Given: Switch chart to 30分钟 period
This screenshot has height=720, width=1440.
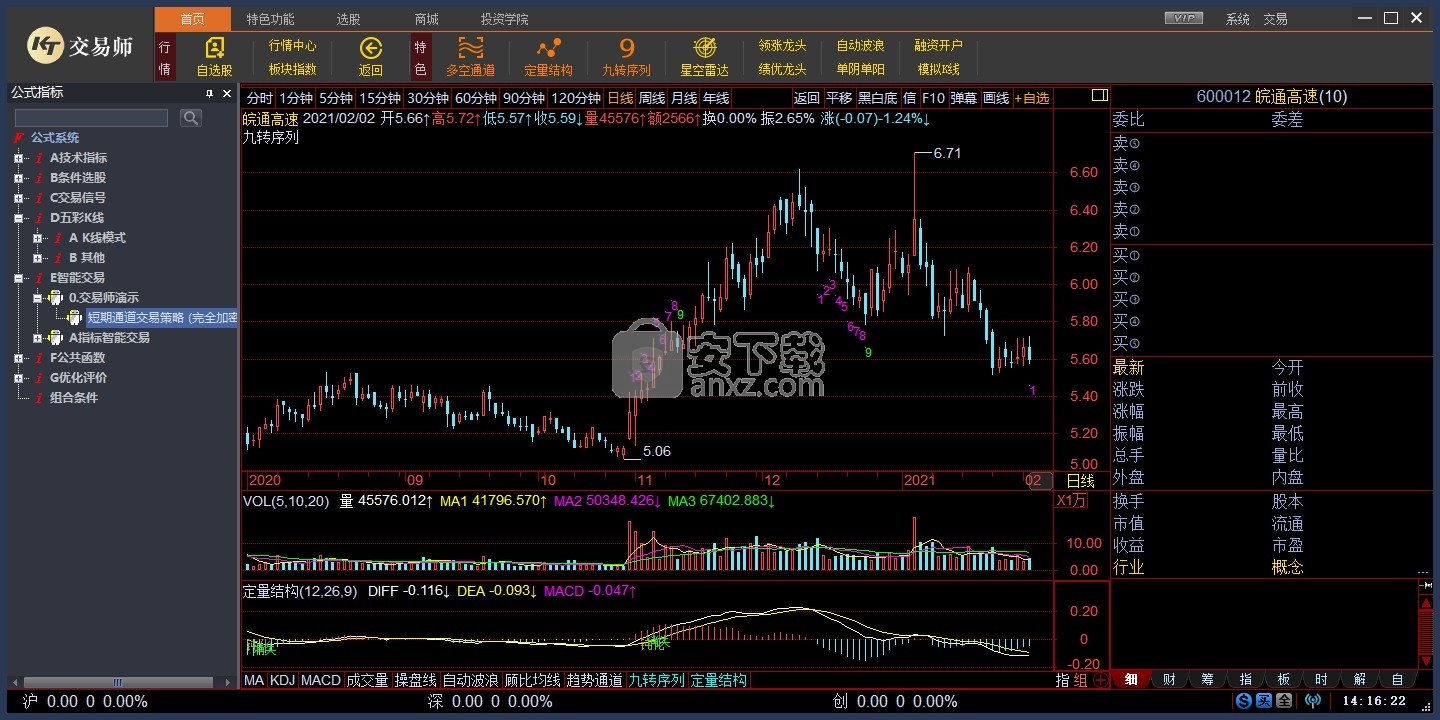Looking at the screenshot, I should point(428,98).
